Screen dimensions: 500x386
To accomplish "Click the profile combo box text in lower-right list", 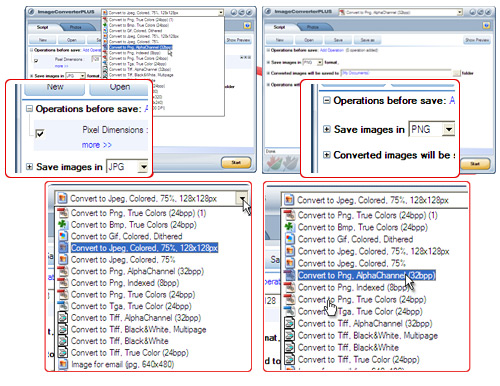I will coord(373,200).
